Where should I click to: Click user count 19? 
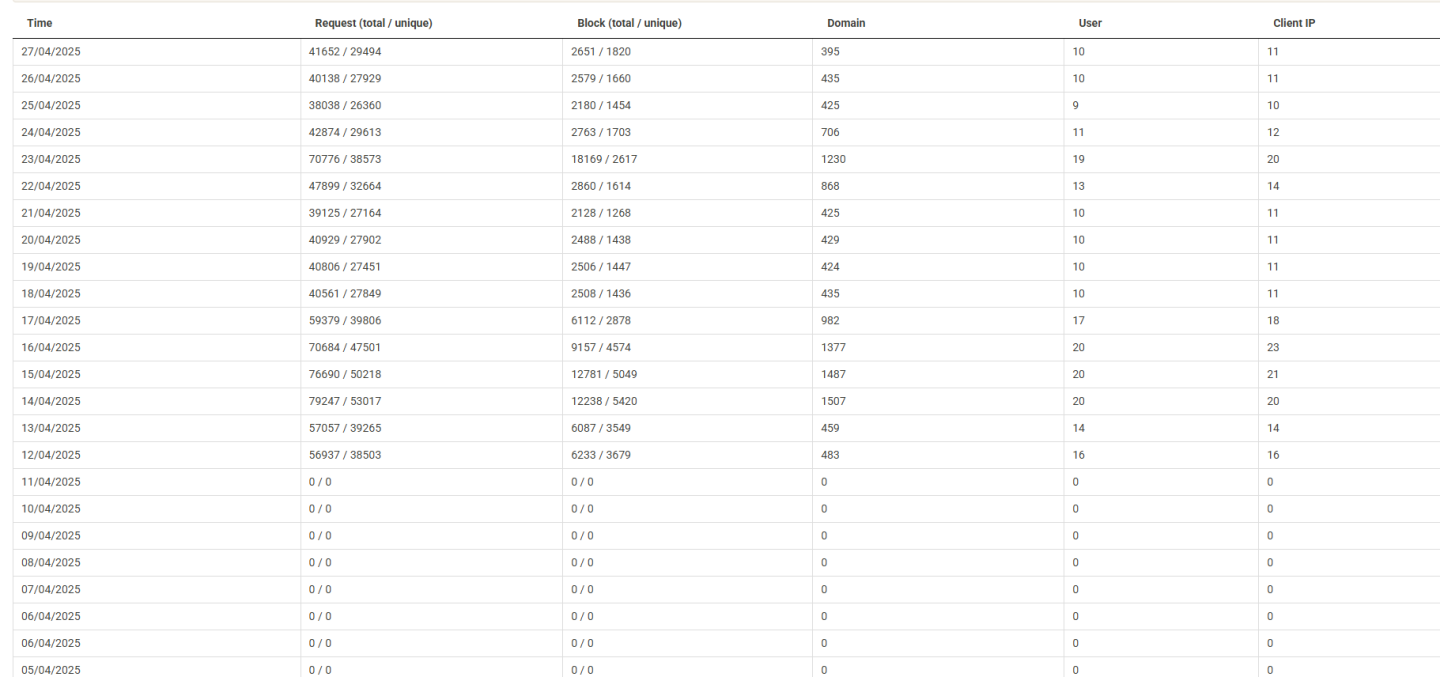(1079, 159)
